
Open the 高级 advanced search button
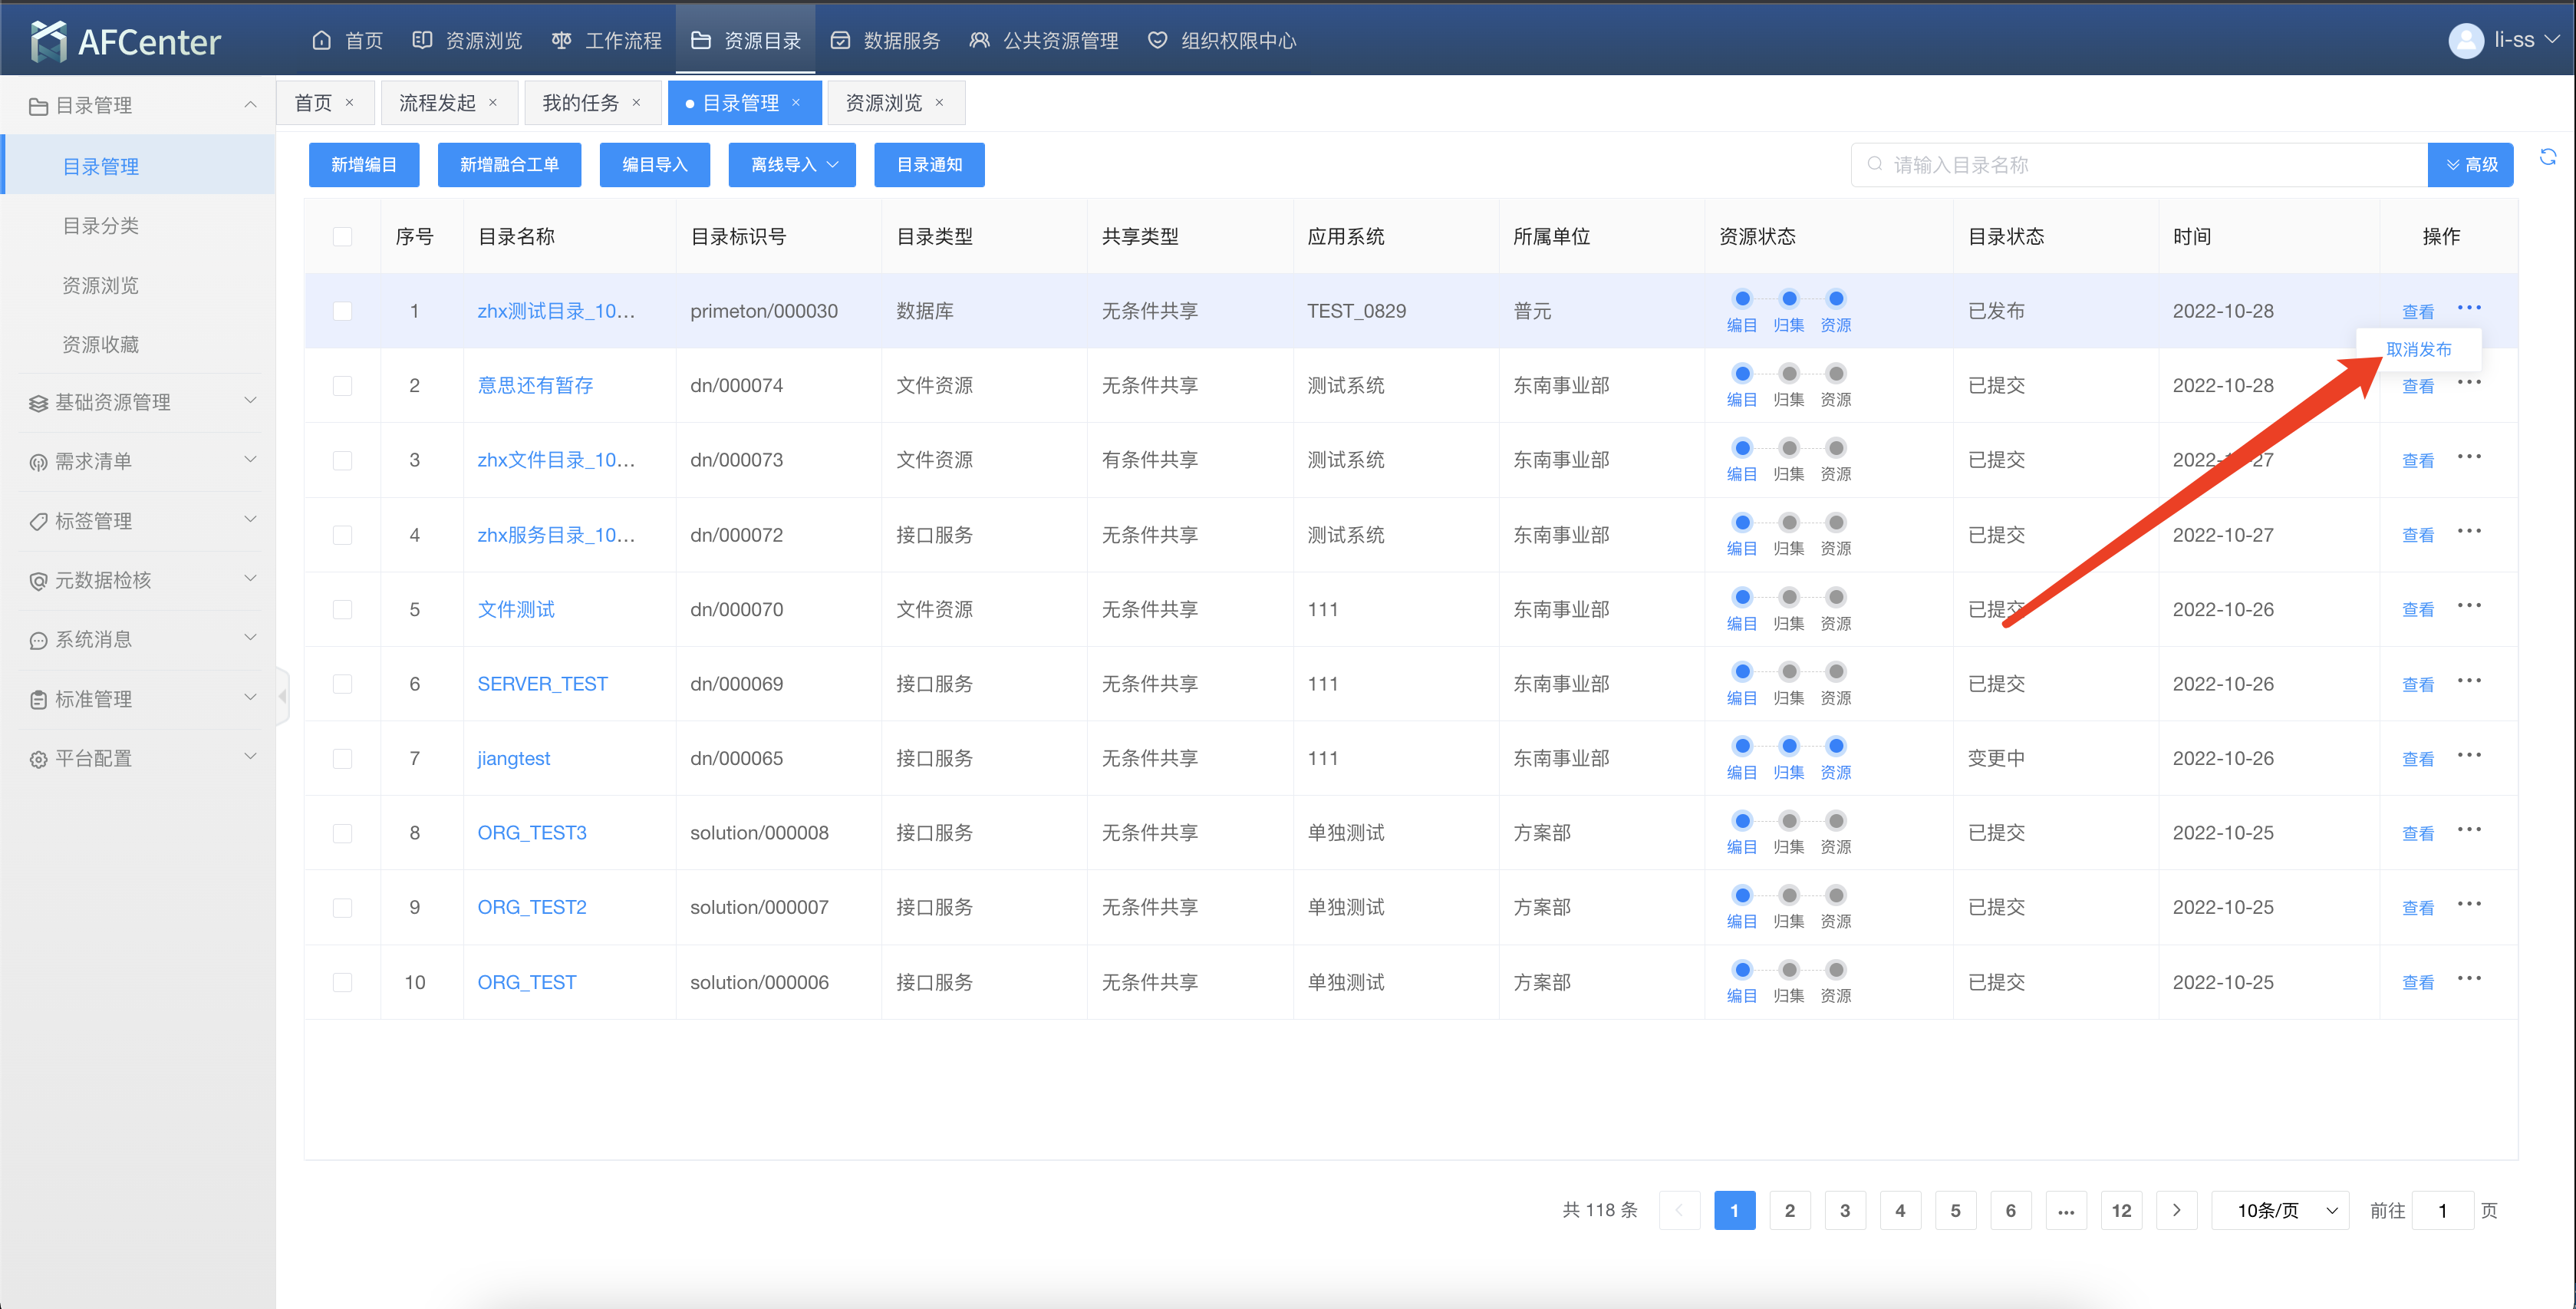coord(2470,165)
